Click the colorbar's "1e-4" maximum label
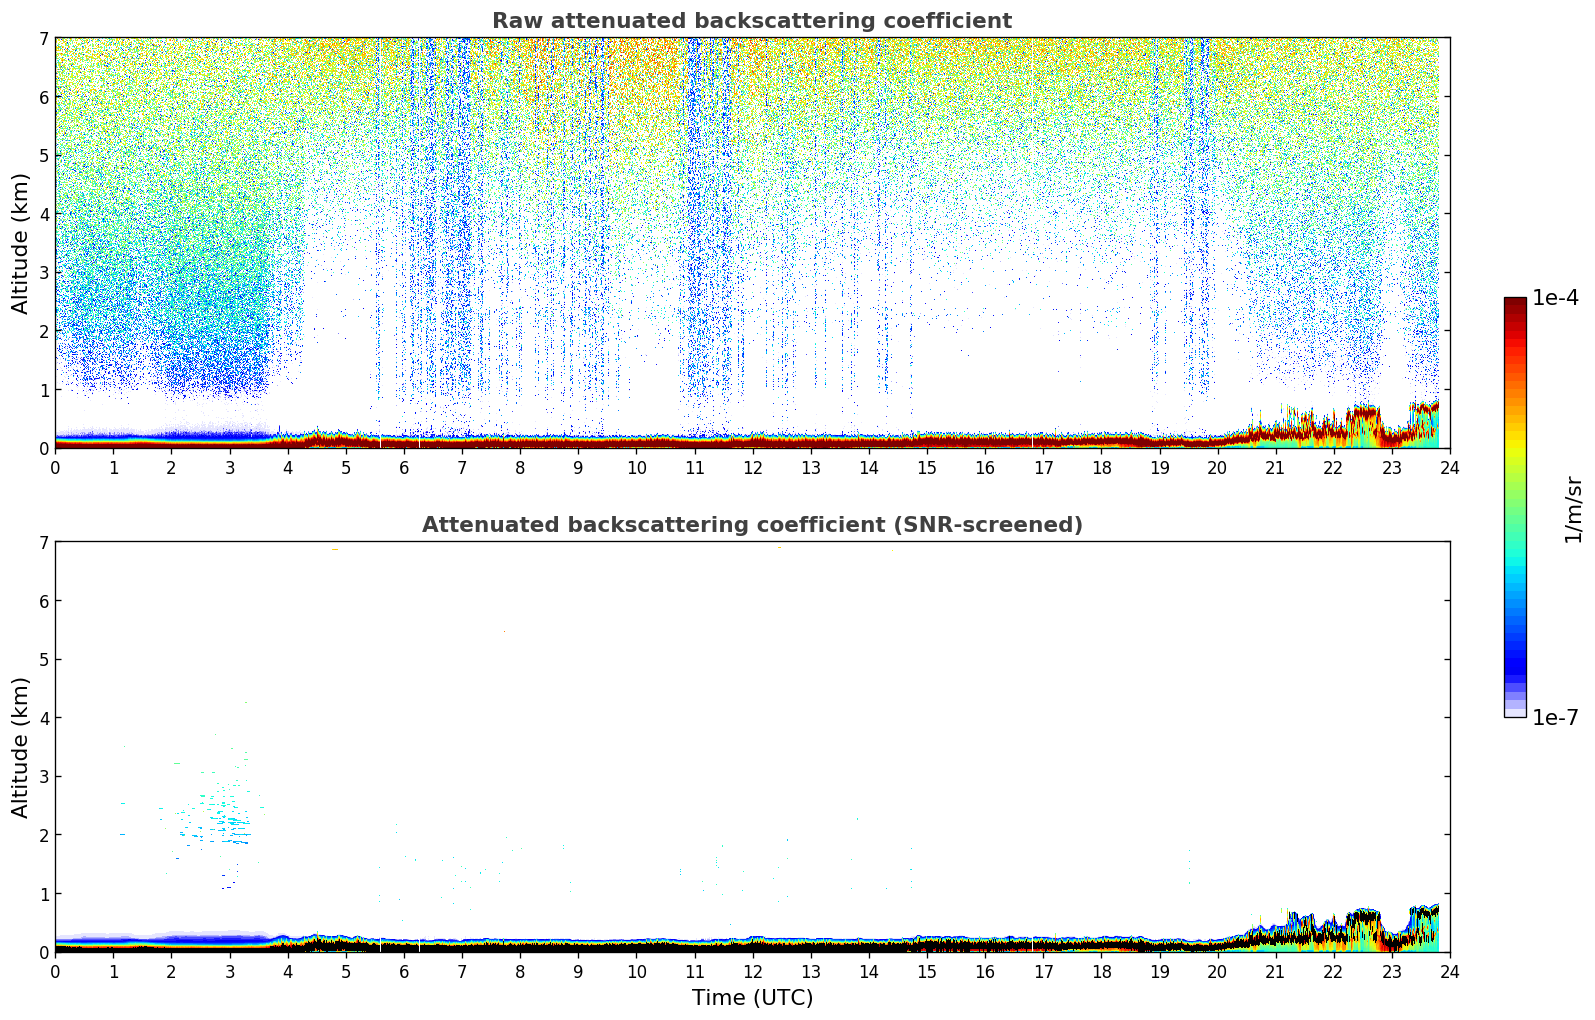Image resolution: width=1595 pixels, height=1020 pixels. (1556, 298)
